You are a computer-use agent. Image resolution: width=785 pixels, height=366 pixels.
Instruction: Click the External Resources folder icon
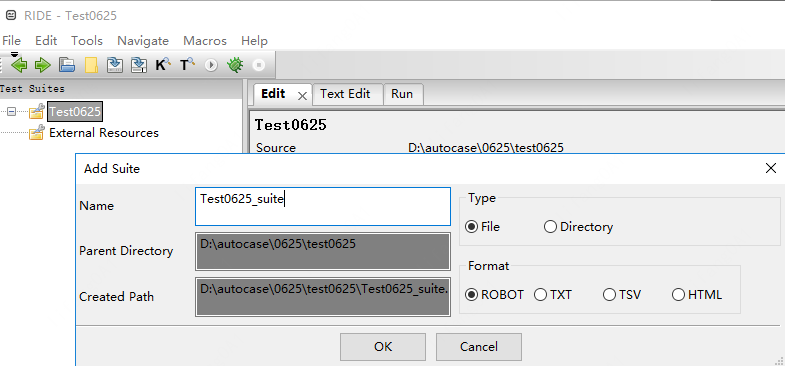37,133
